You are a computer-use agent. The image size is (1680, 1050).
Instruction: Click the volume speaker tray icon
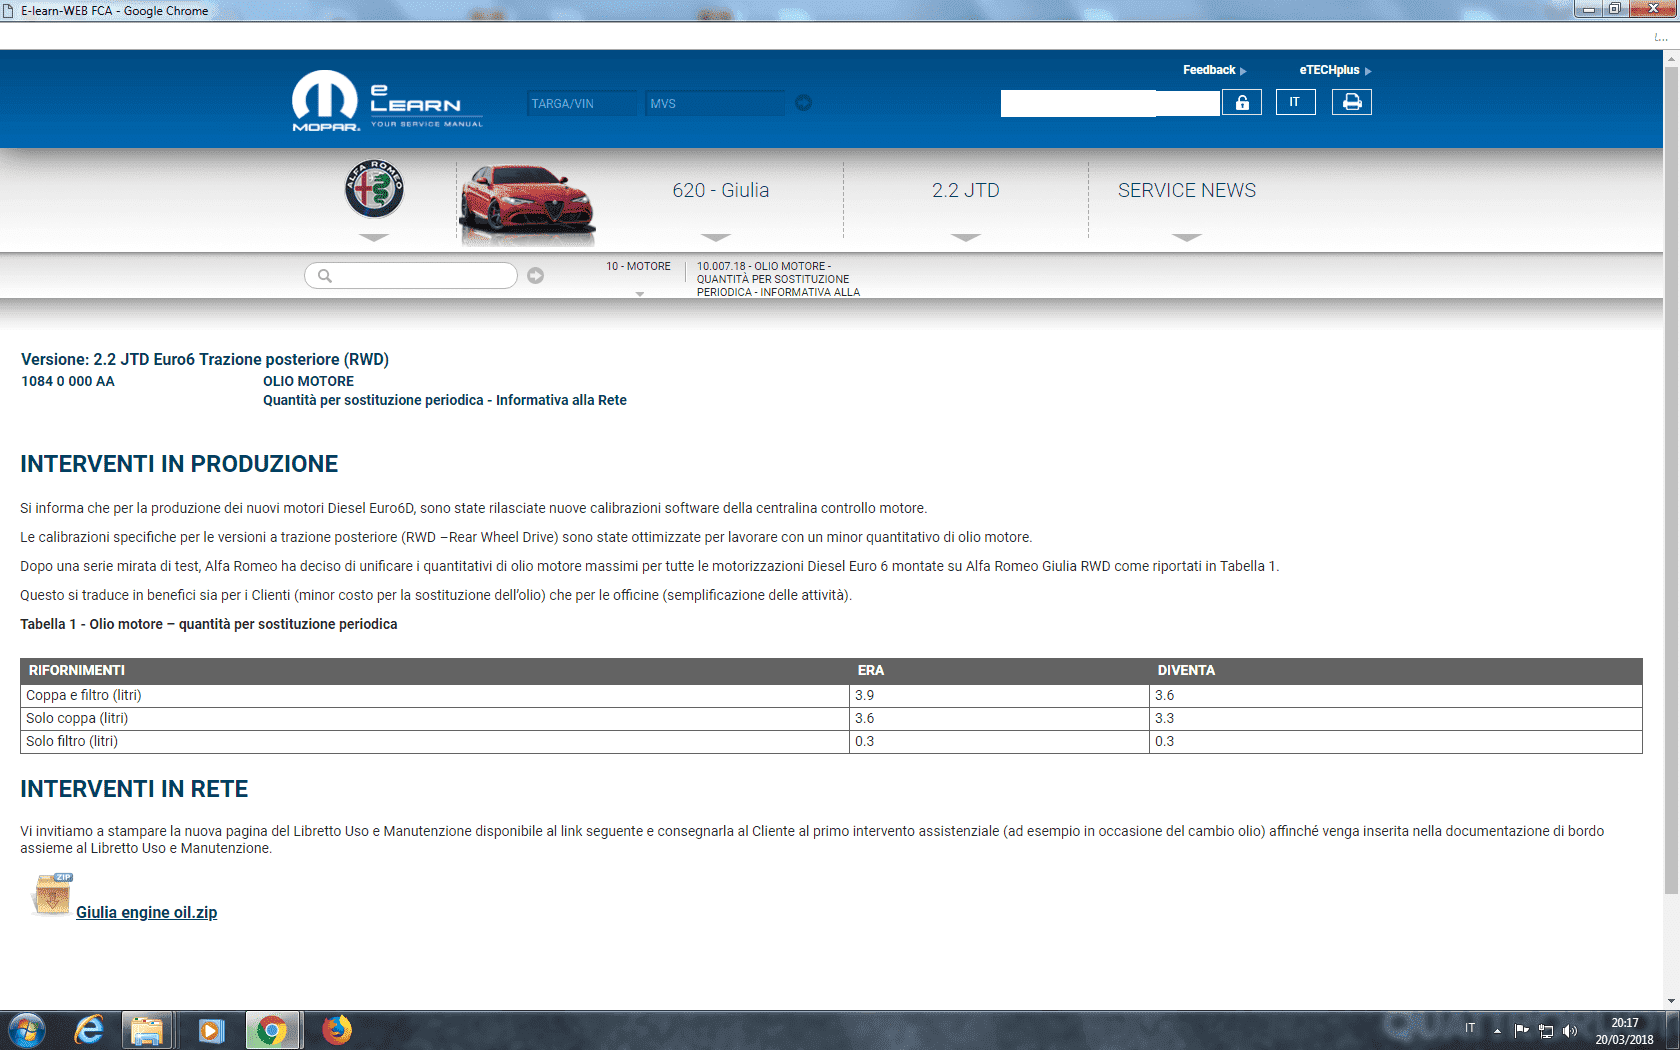pos(1570,1031)
